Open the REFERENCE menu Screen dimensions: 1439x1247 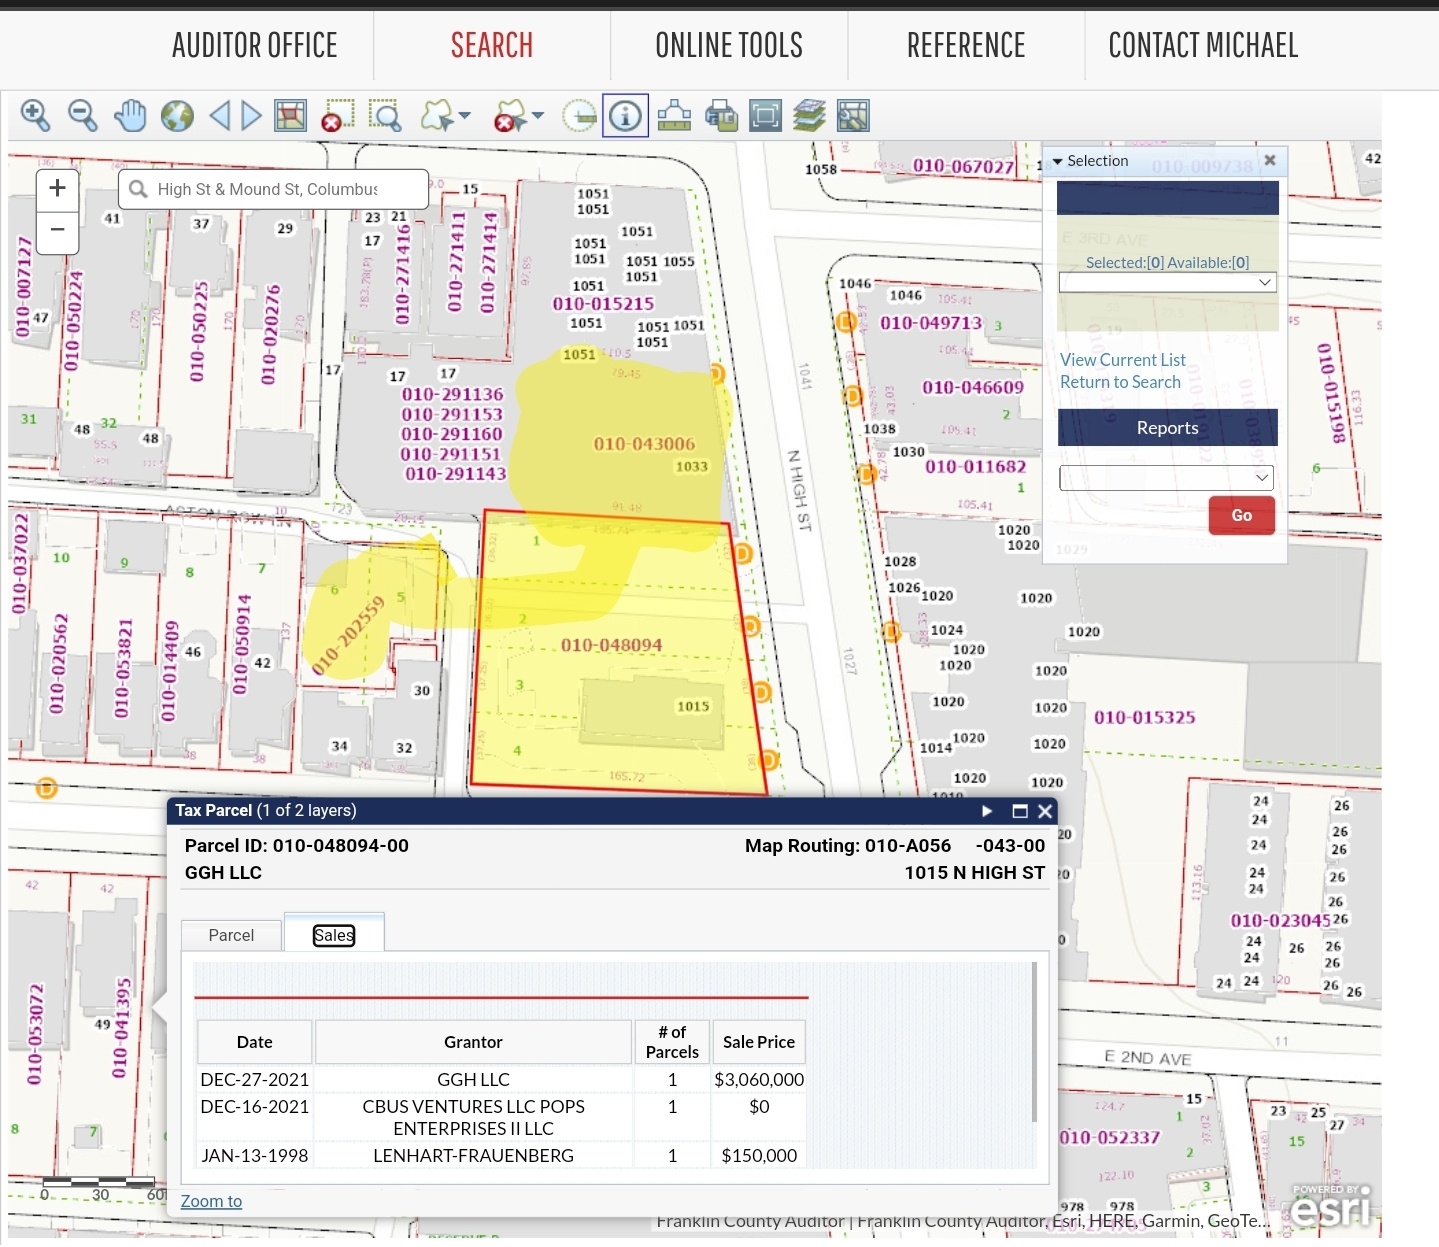pyautogui.click(x=966, y=45)
